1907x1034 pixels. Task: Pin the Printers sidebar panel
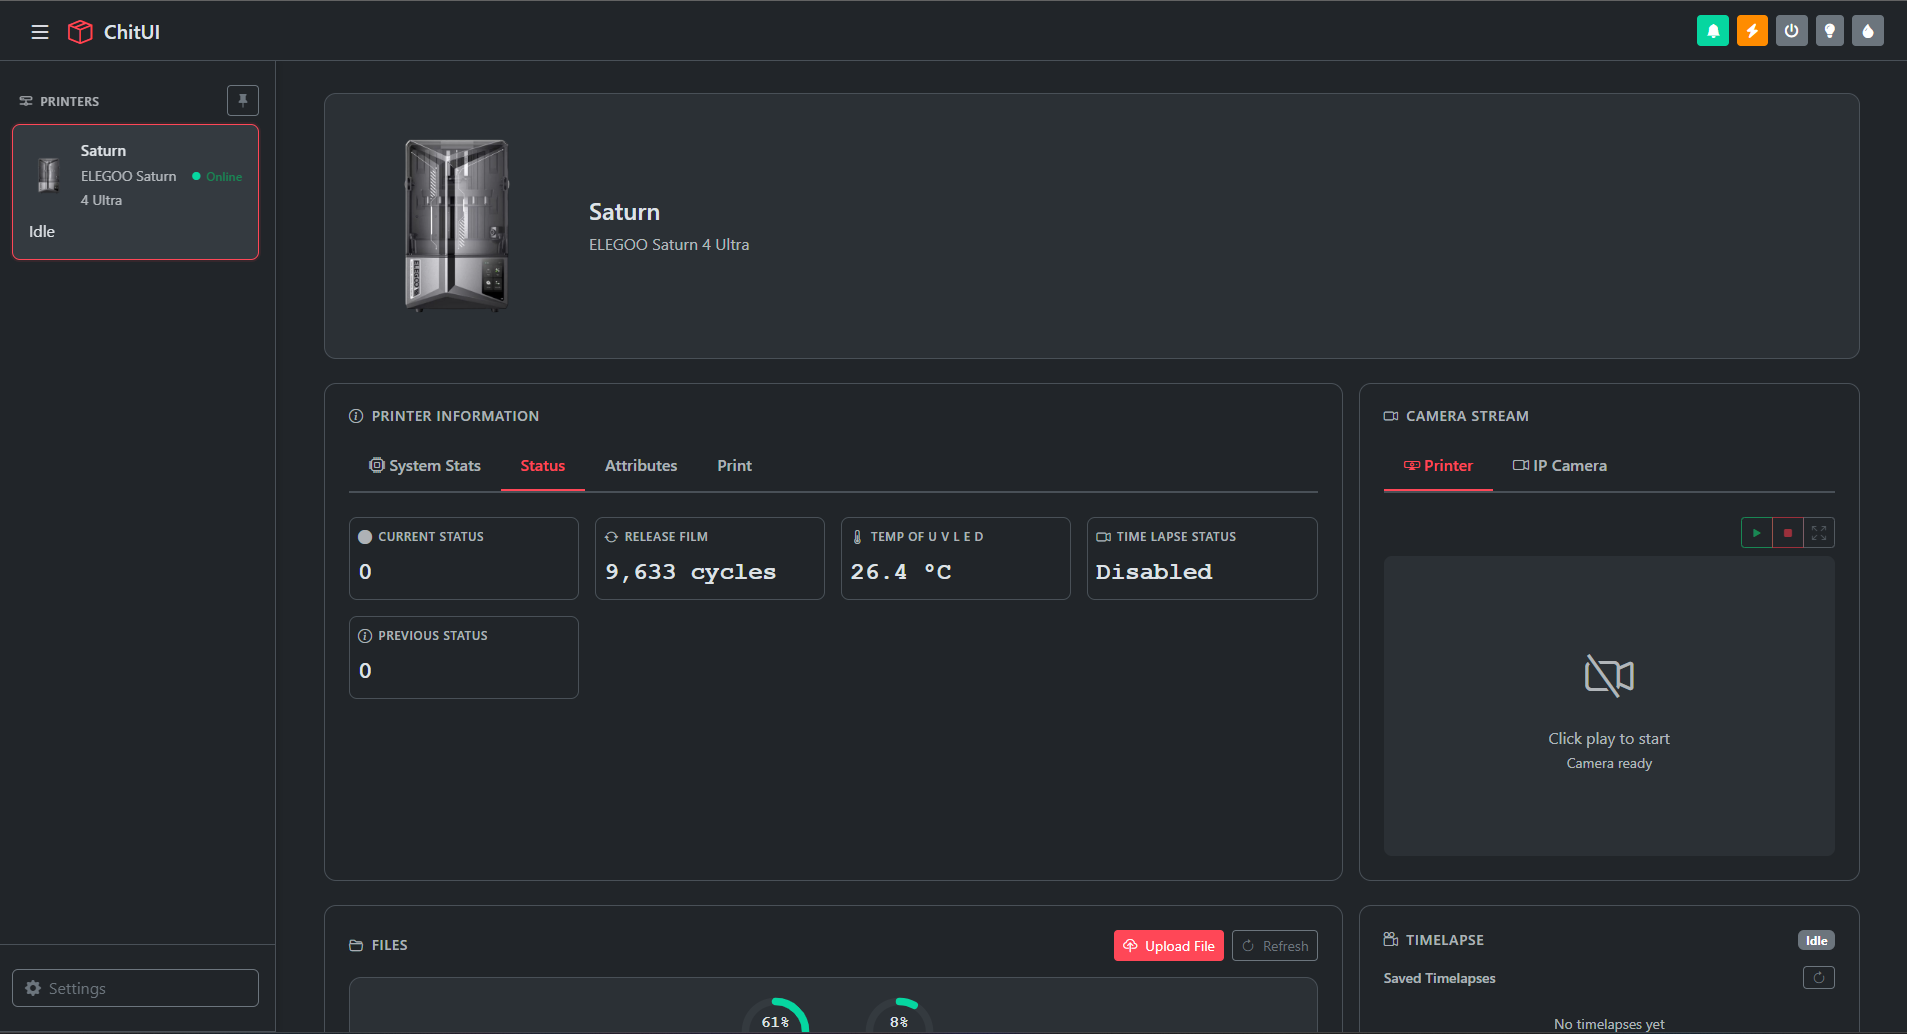[243, 100]
